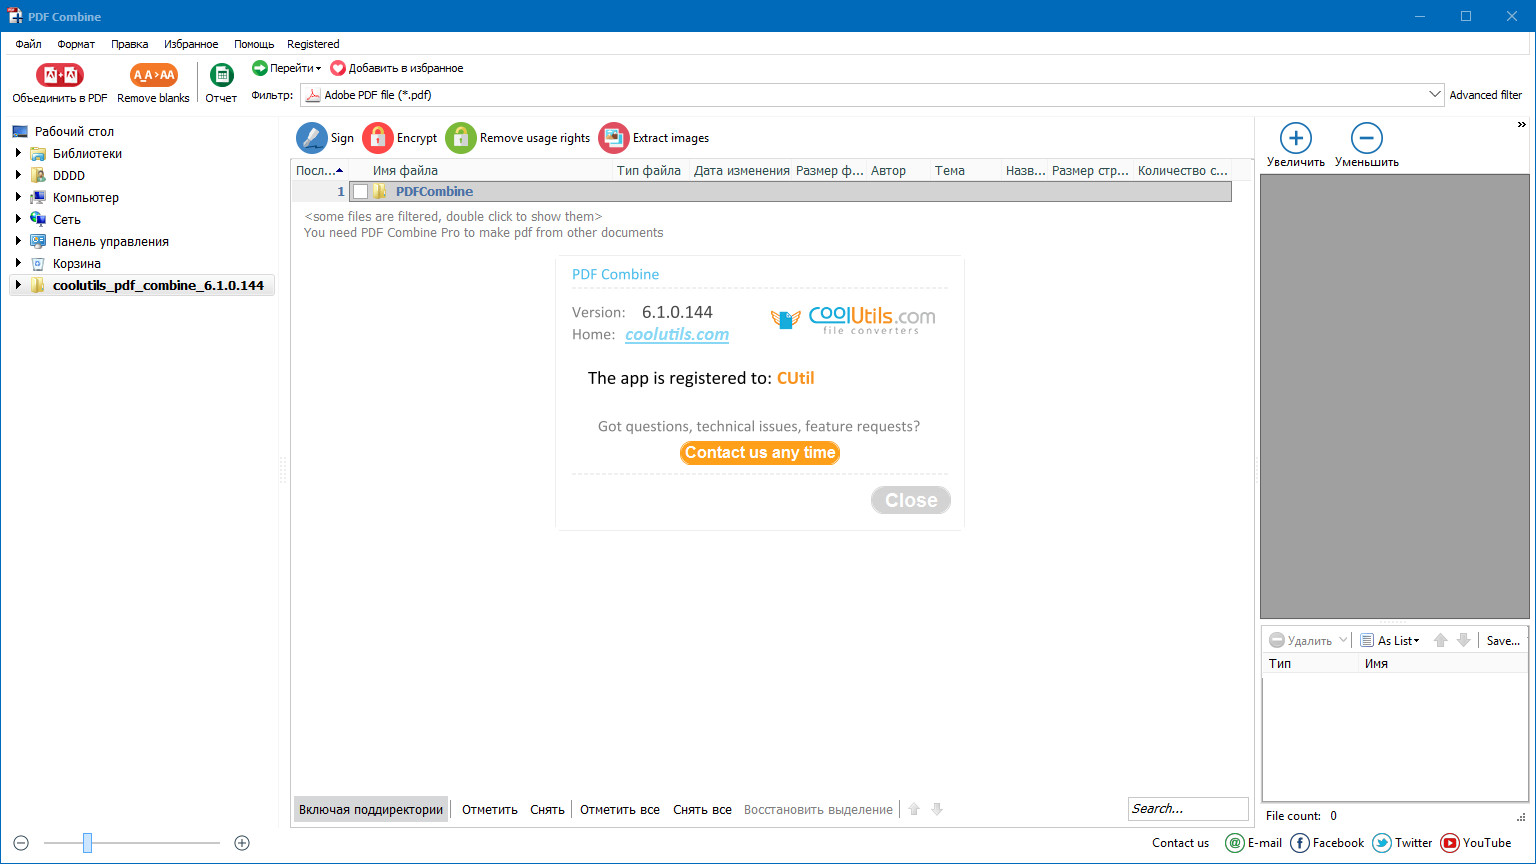Expand the Корзина tree node

18,263
